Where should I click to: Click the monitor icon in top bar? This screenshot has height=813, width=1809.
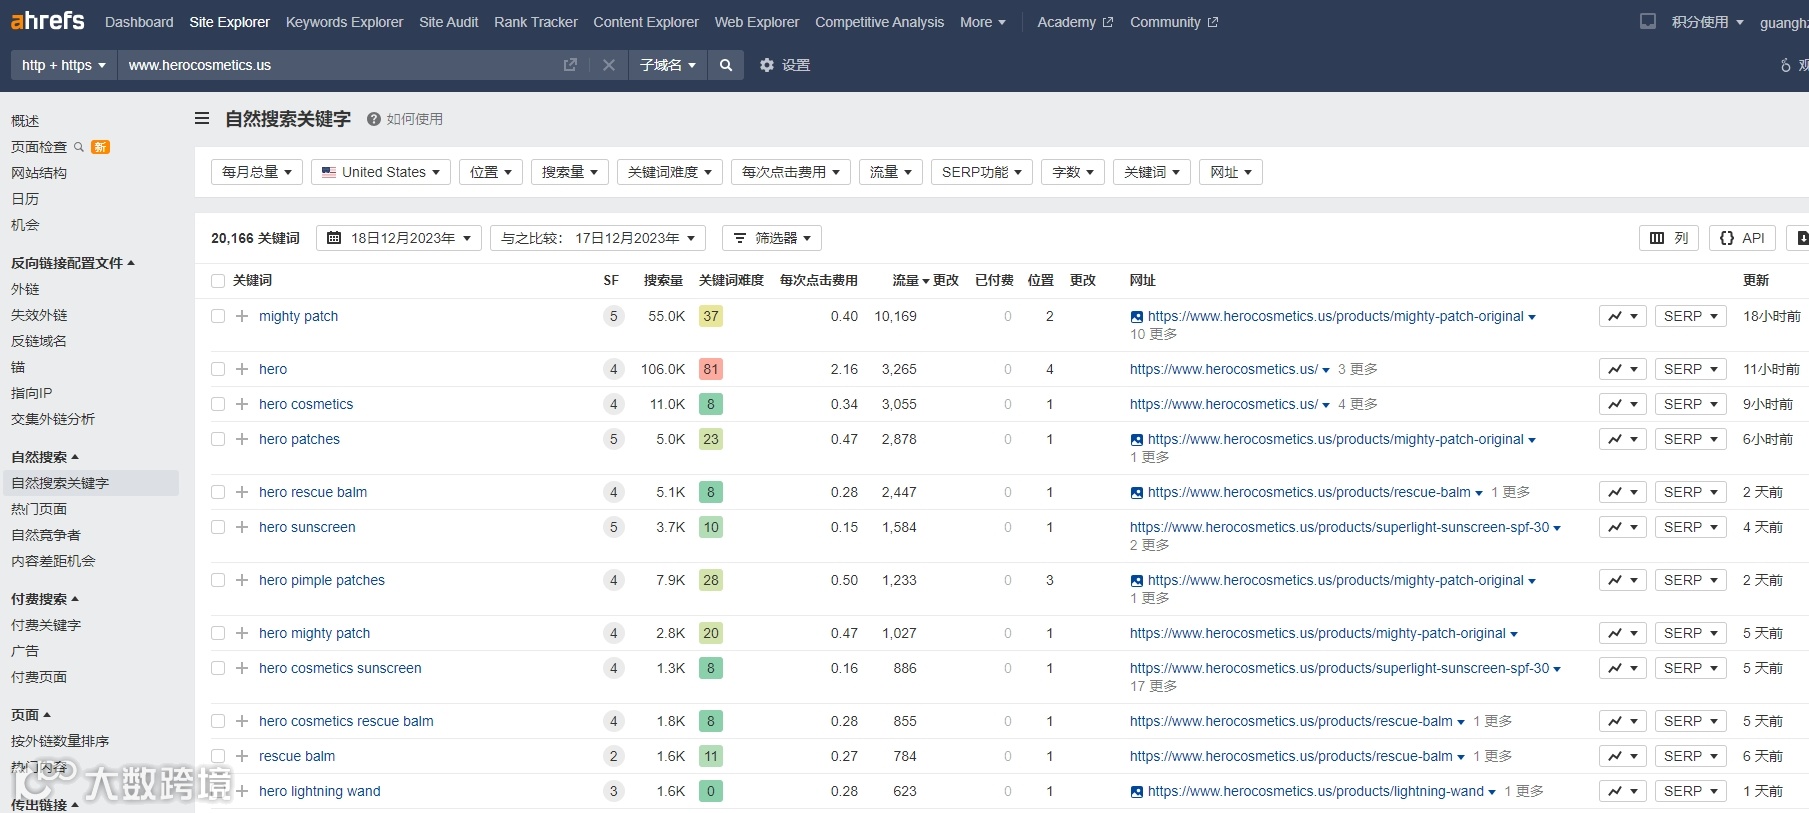(x=1647, y=21)
